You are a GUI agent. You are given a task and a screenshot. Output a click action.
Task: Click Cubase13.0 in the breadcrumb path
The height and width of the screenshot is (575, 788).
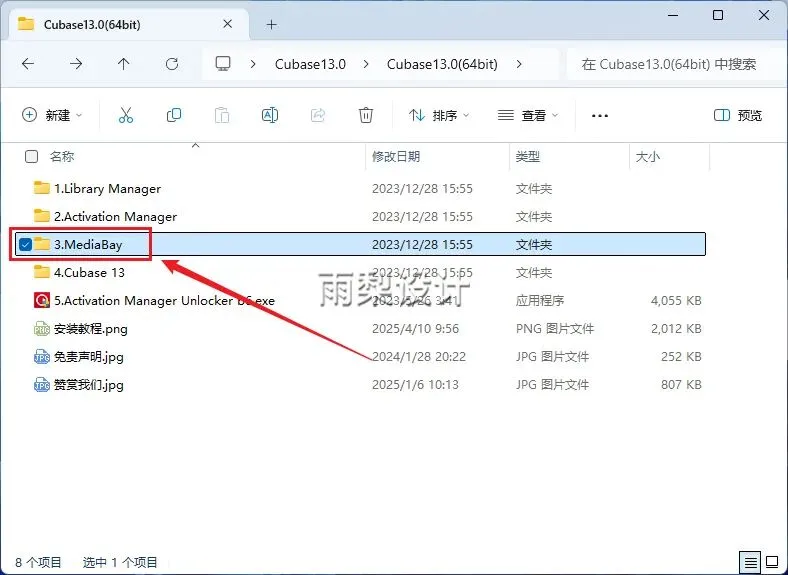pos(310,64)
